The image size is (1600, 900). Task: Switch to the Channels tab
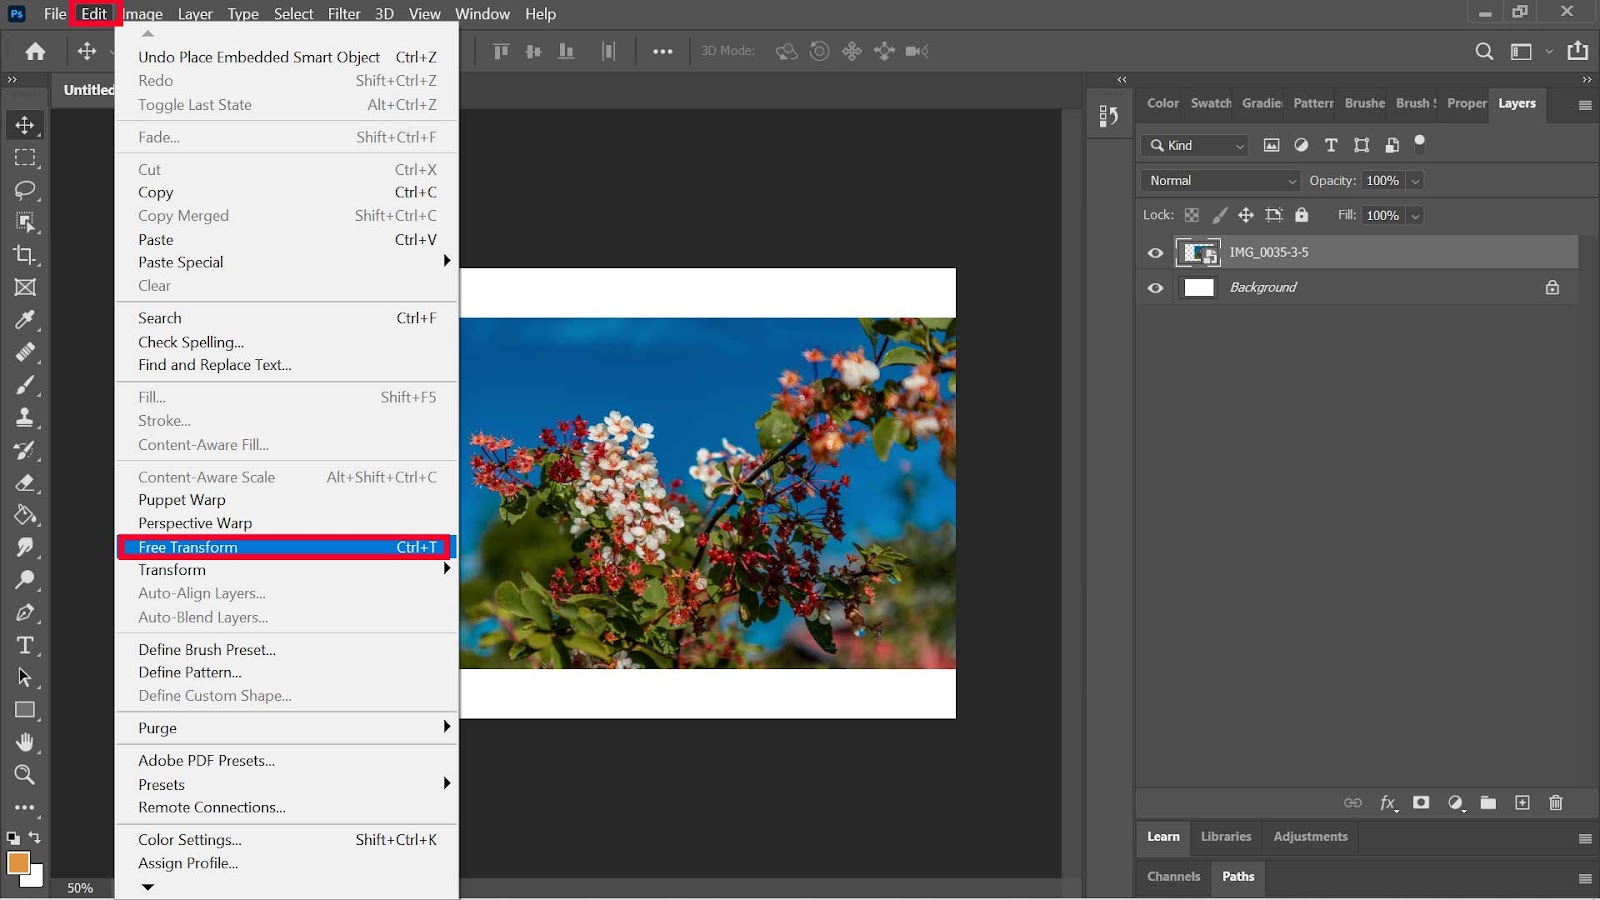click(1173, 877)
